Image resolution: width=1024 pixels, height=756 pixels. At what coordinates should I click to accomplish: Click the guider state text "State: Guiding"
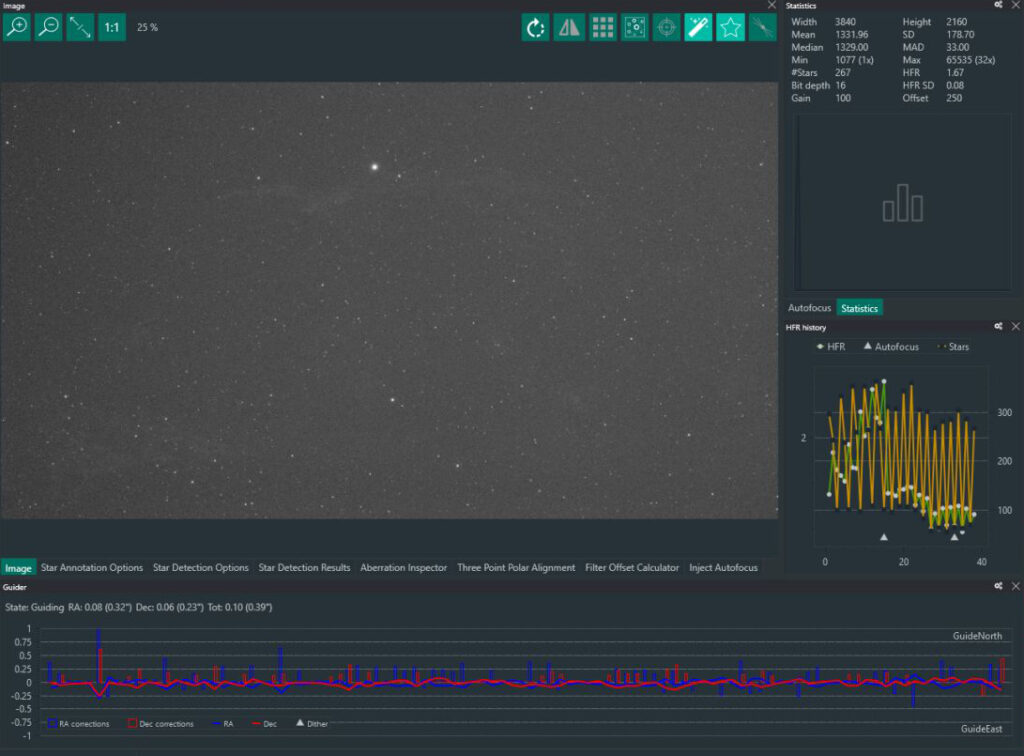pyautogui.click(x=35, y=607)
